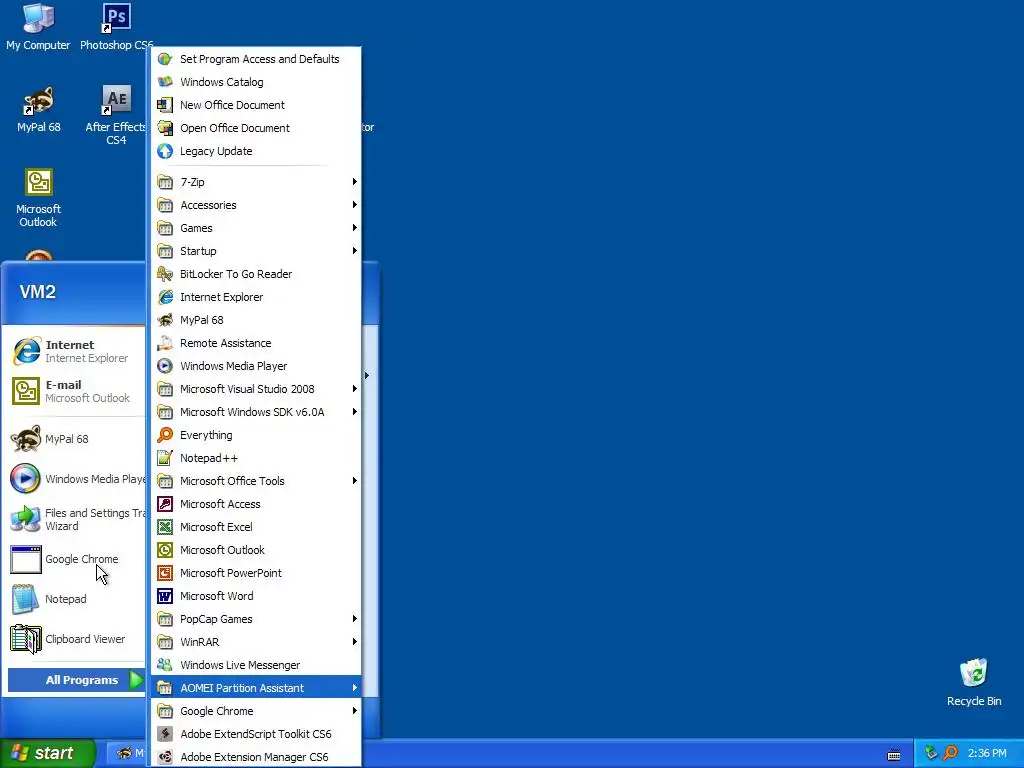This screenshot has height=768, width=1024.
Task: Open Remote Assistance
Action: (256, 343)
